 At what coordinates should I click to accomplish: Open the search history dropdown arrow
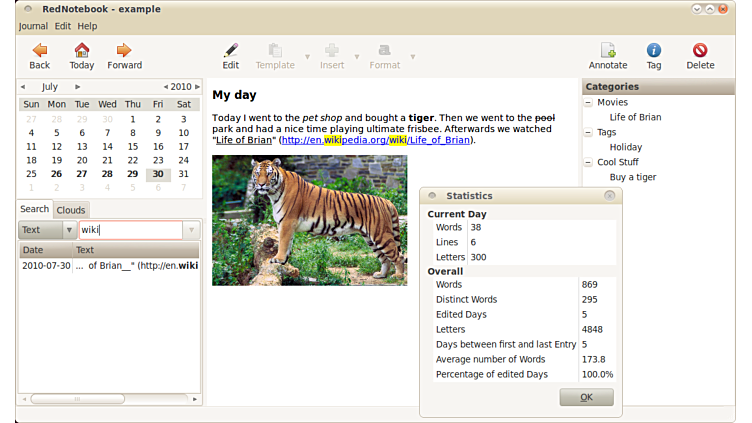coord(191,230)
